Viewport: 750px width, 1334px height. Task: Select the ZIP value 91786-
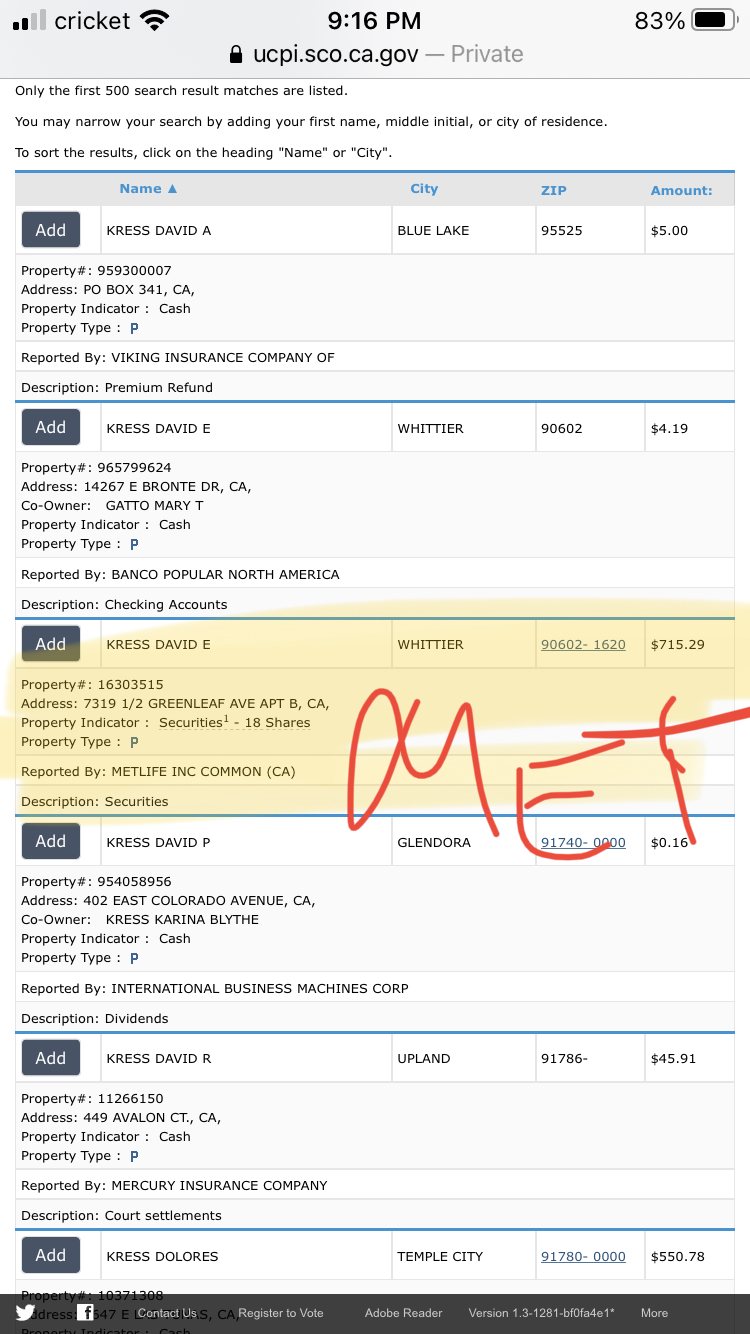point(564,1058)
